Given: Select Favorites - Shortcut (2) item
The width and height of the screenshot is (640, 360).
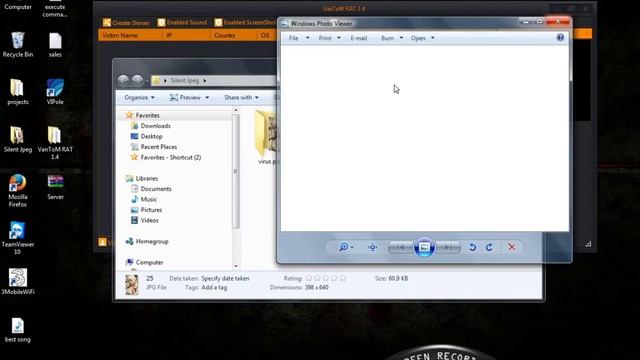Looking at the screenshot, I should tap(170, 158).
